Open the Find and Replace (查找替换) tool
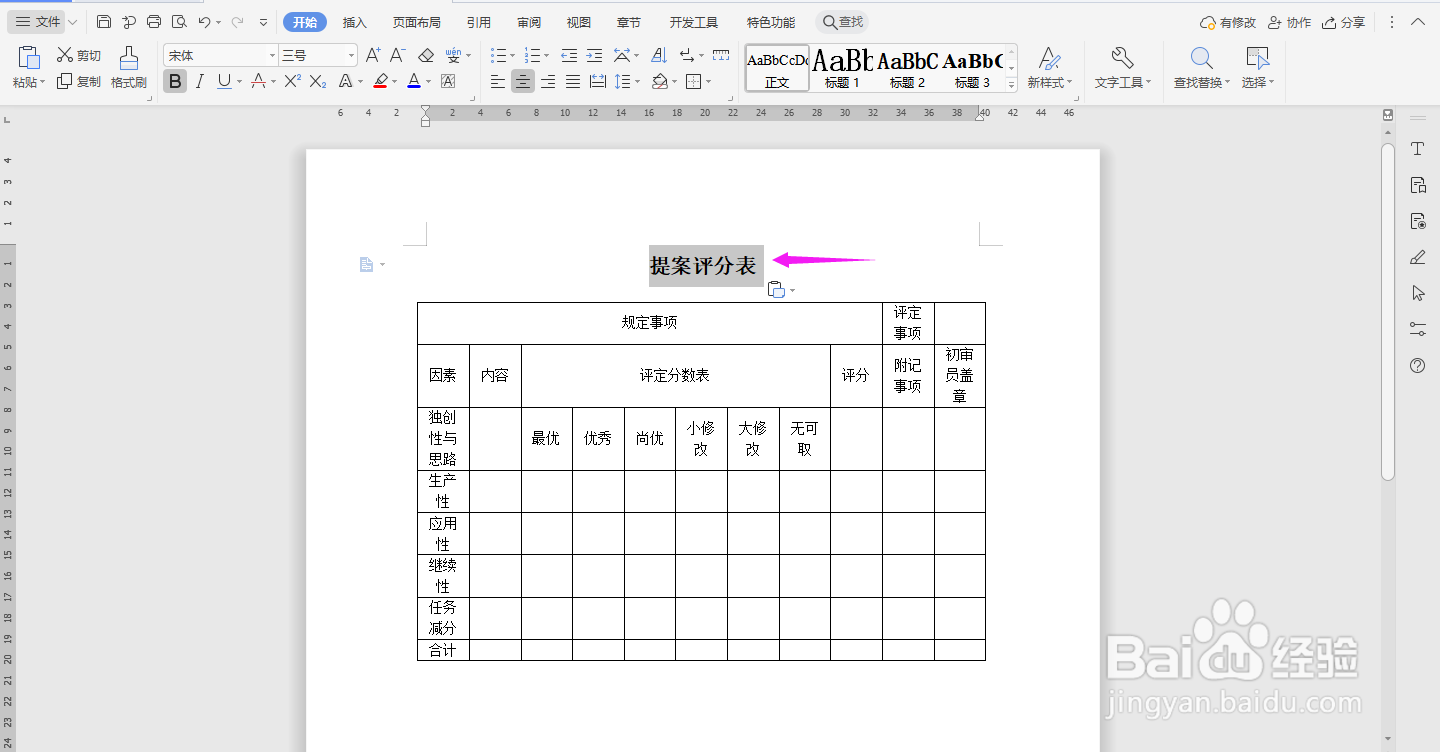The height and width of the screenshot is (752, 1440). (x=1199, y=68)
